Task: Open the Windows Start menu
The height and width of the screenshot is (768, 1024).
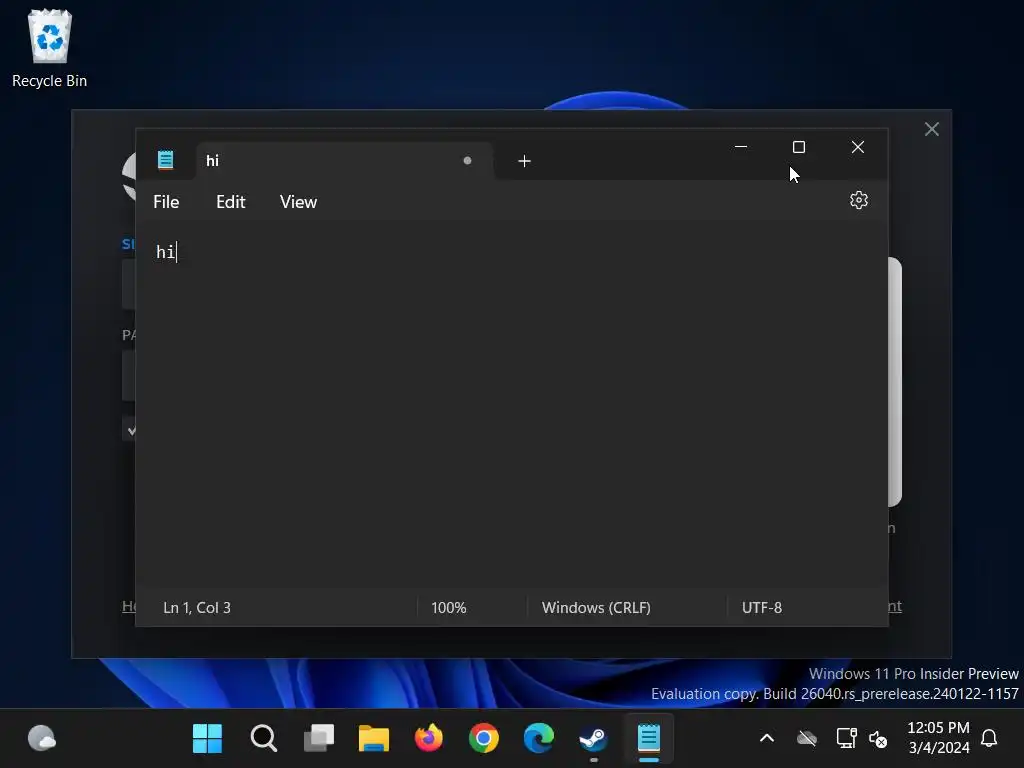Action: (x=208, y=739)
